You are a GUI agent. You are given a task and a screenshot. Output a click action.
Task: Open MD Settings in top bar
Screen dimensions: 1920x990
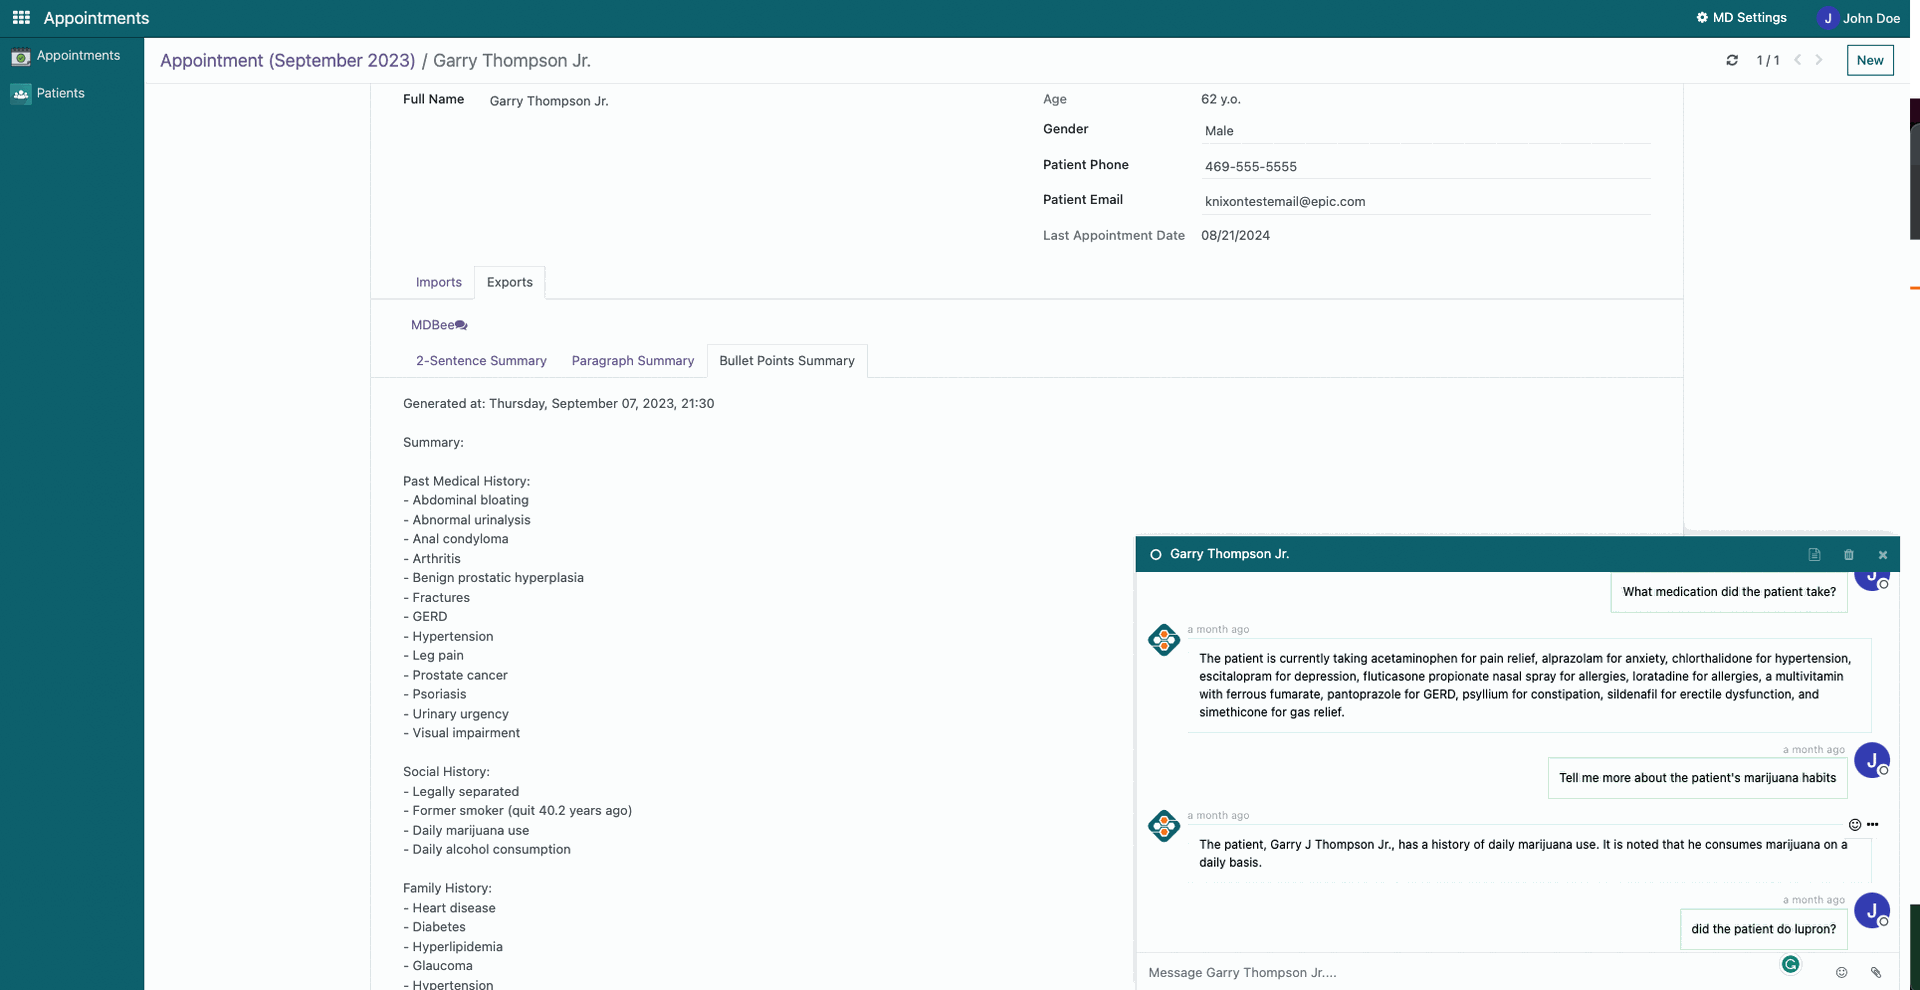point(1741,18)
